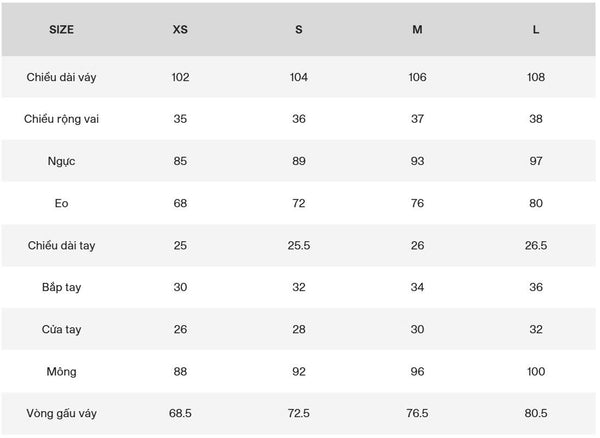Select the Ngực row label
The width and height of the screenshot is (600, 438).
point(61,161)
